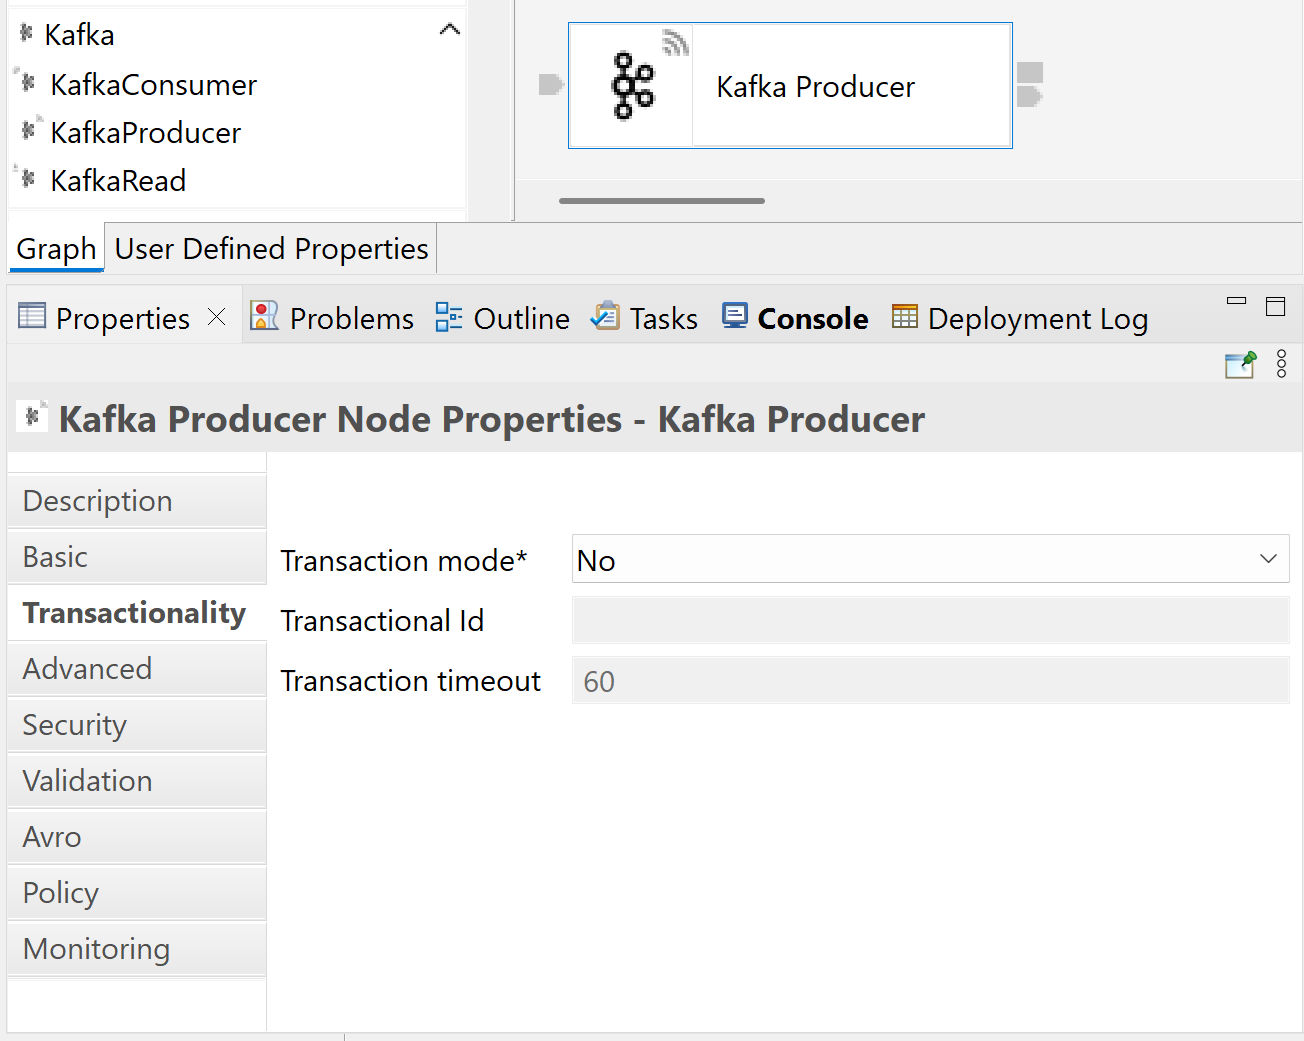The height and width of the screenshot is (1041, 1304).
Task: Switch to the Console tab
Action: point(796,318)
